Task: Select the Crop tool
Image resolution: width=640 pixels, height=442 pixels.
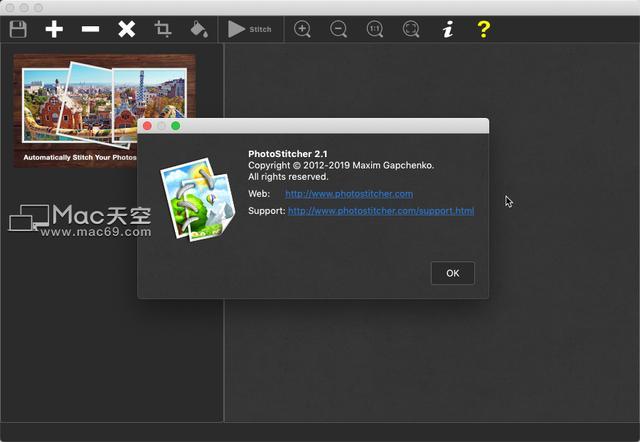Action: (162, 29)
